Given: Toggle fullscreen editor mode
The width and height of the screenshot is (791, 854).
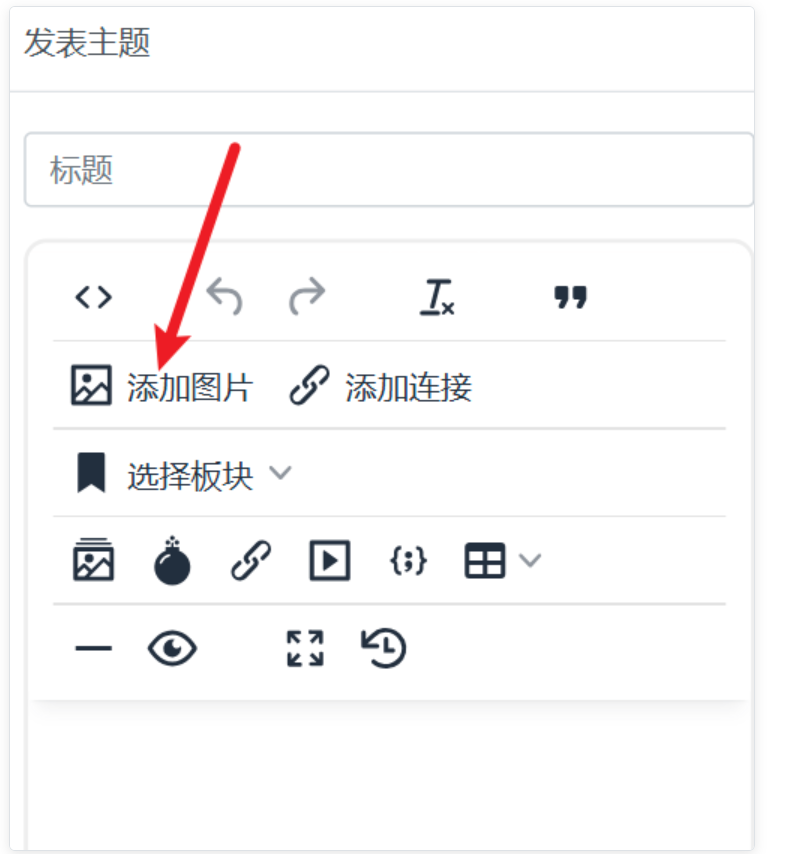Looking at the screenshot, I should (305, 648).
